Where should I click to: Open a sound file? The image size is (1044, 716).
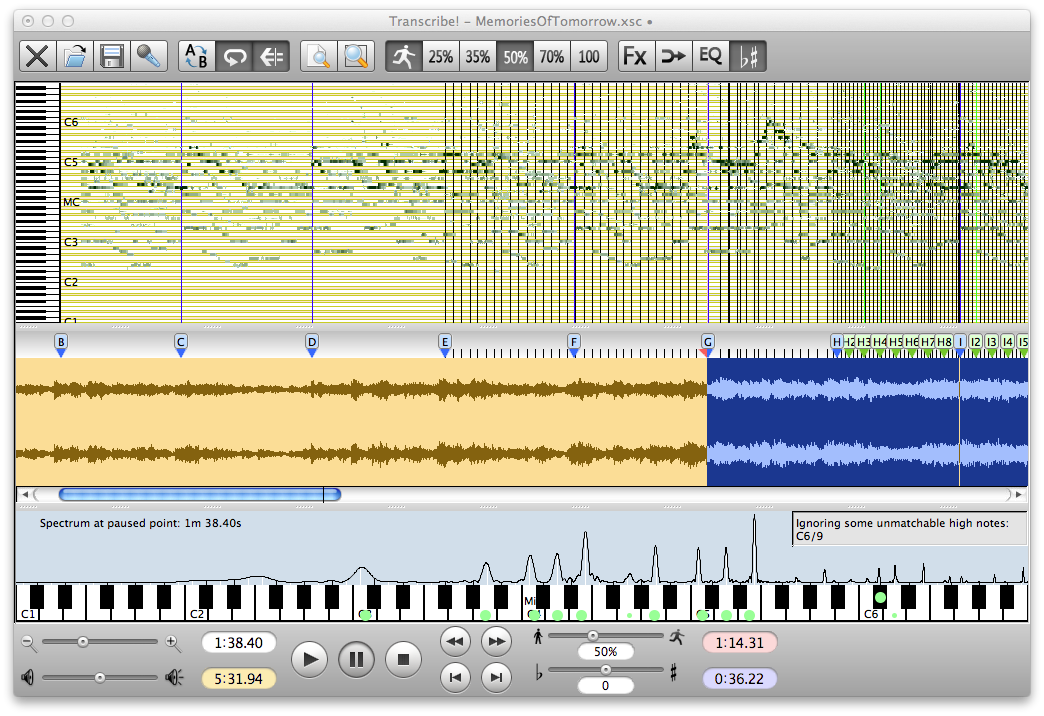coord(76,56)
